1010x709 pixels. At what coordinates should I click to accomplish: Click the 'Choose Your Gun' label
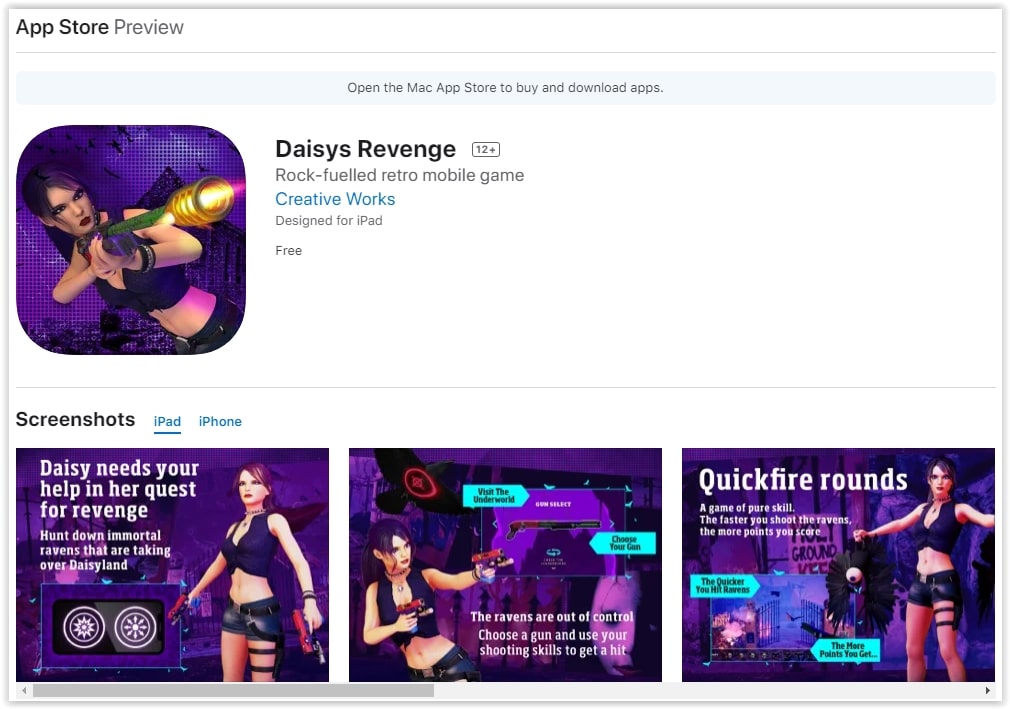click(x=626, y=543)
